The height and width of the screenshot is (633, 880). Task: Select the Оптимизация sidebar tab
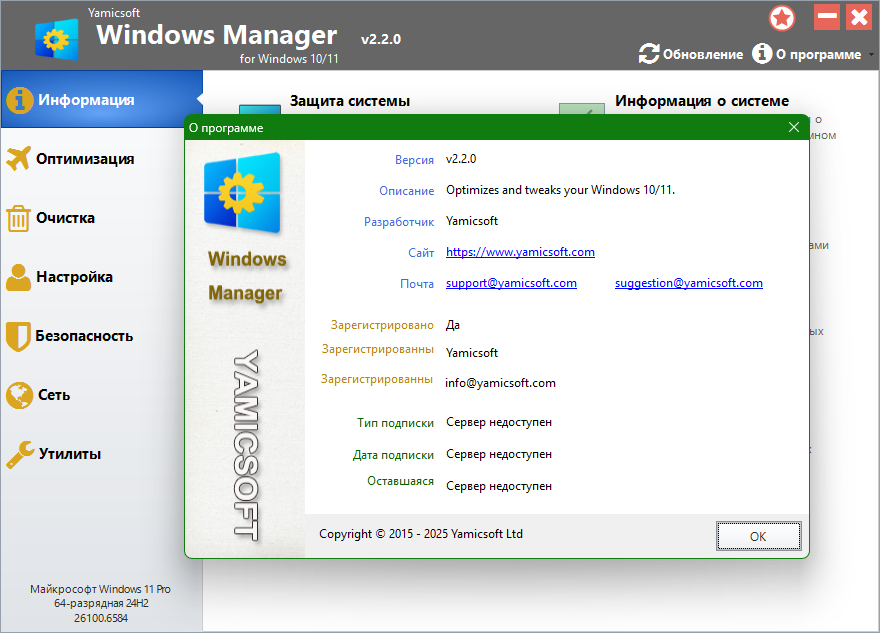click(85, 159)
